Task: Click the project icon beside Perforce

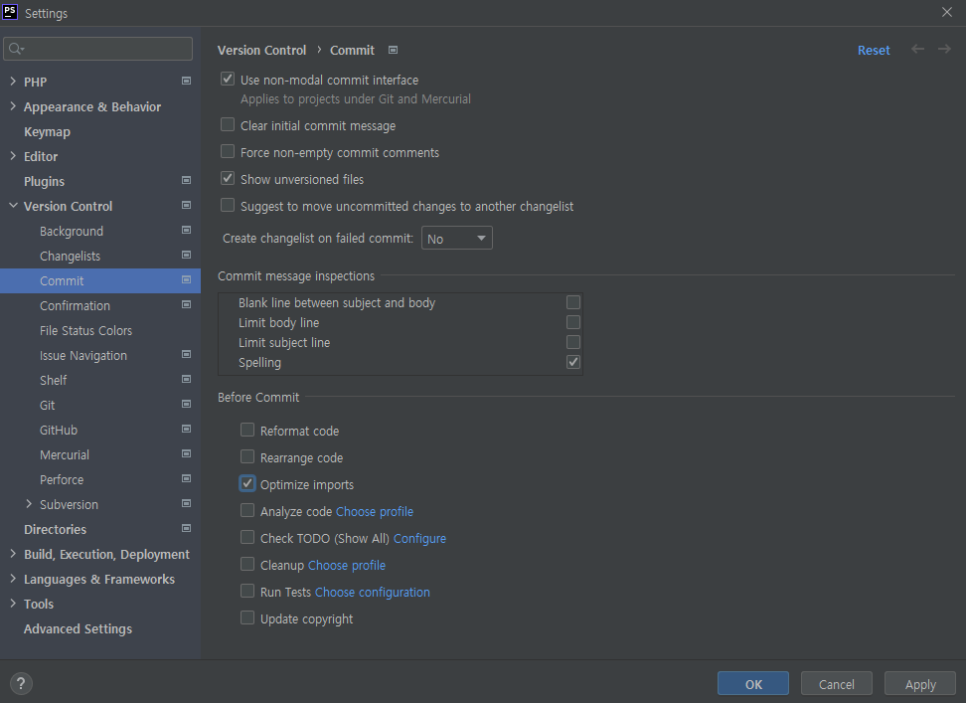Action: (x=186, y=479)
